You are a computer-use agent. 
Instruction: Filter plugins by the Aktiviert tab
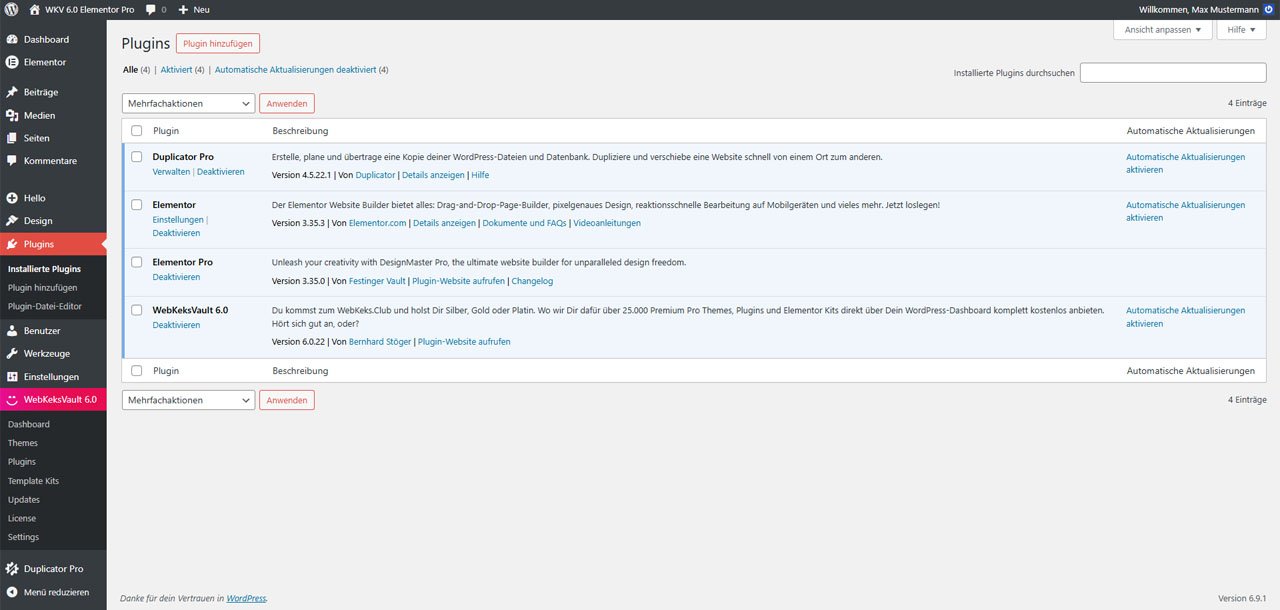(176, 70)
